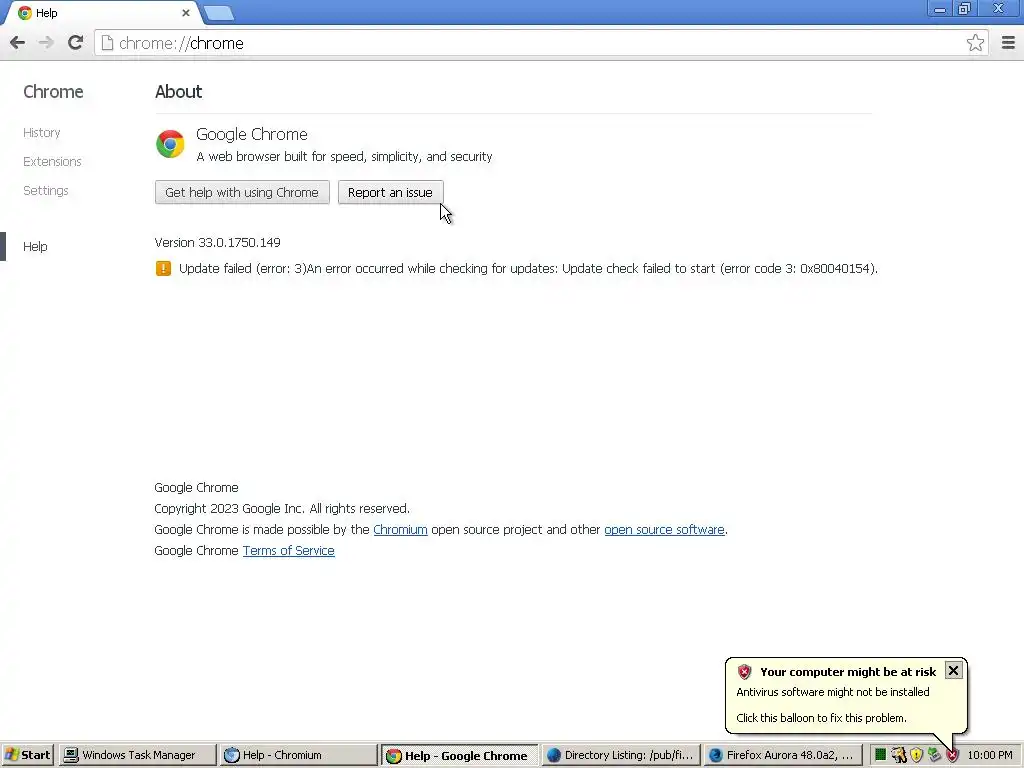
Task: Switch to Directory Listing taskbar window
Action: (620, 755)
